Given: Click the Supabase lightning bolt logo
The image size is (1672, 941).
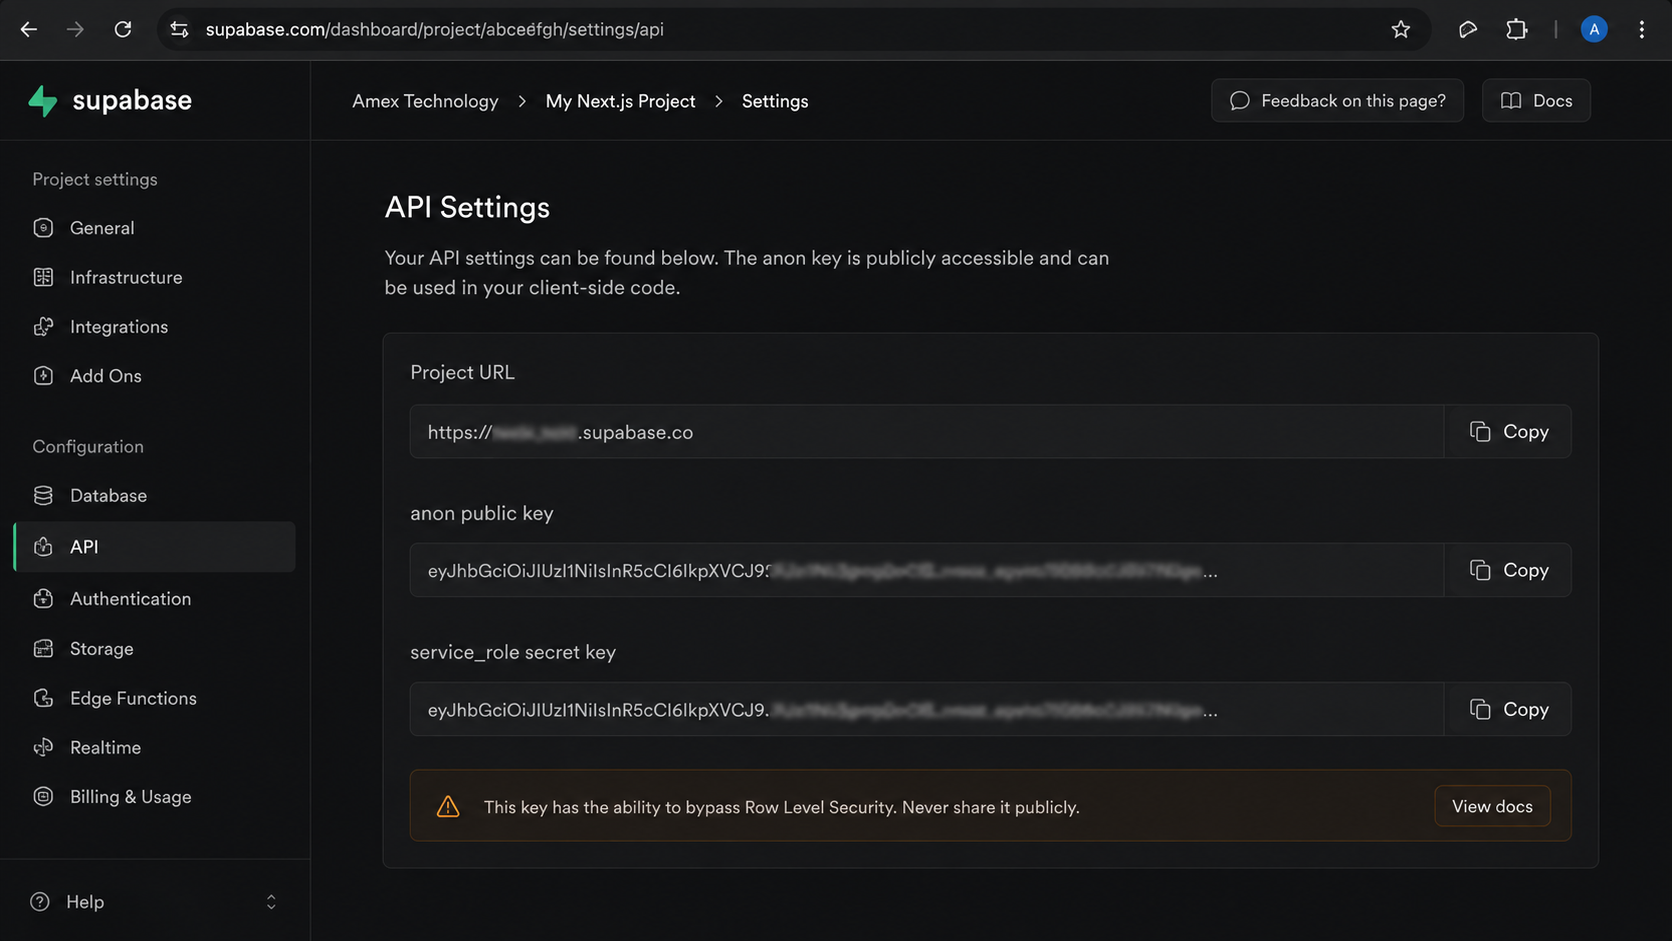Looking at the screenshot, I should [43, 100].
